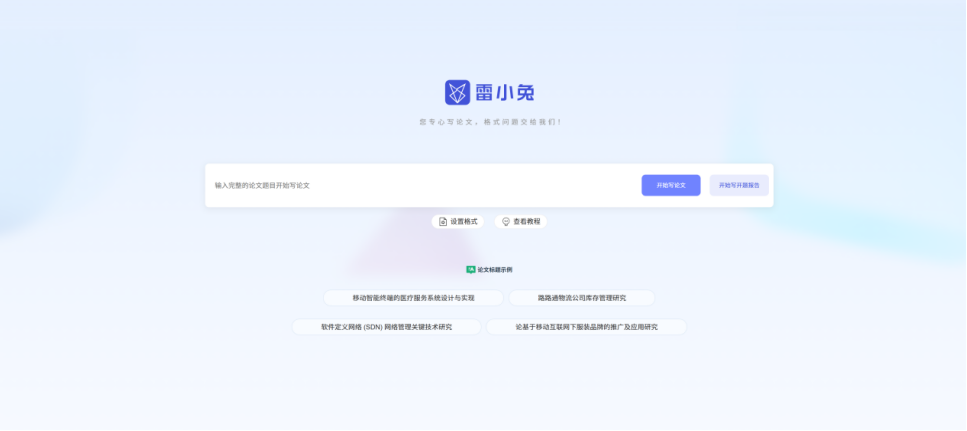Open the tutorial via 查看教程
The height and width of the screenshot is (431, 967).
521,221
